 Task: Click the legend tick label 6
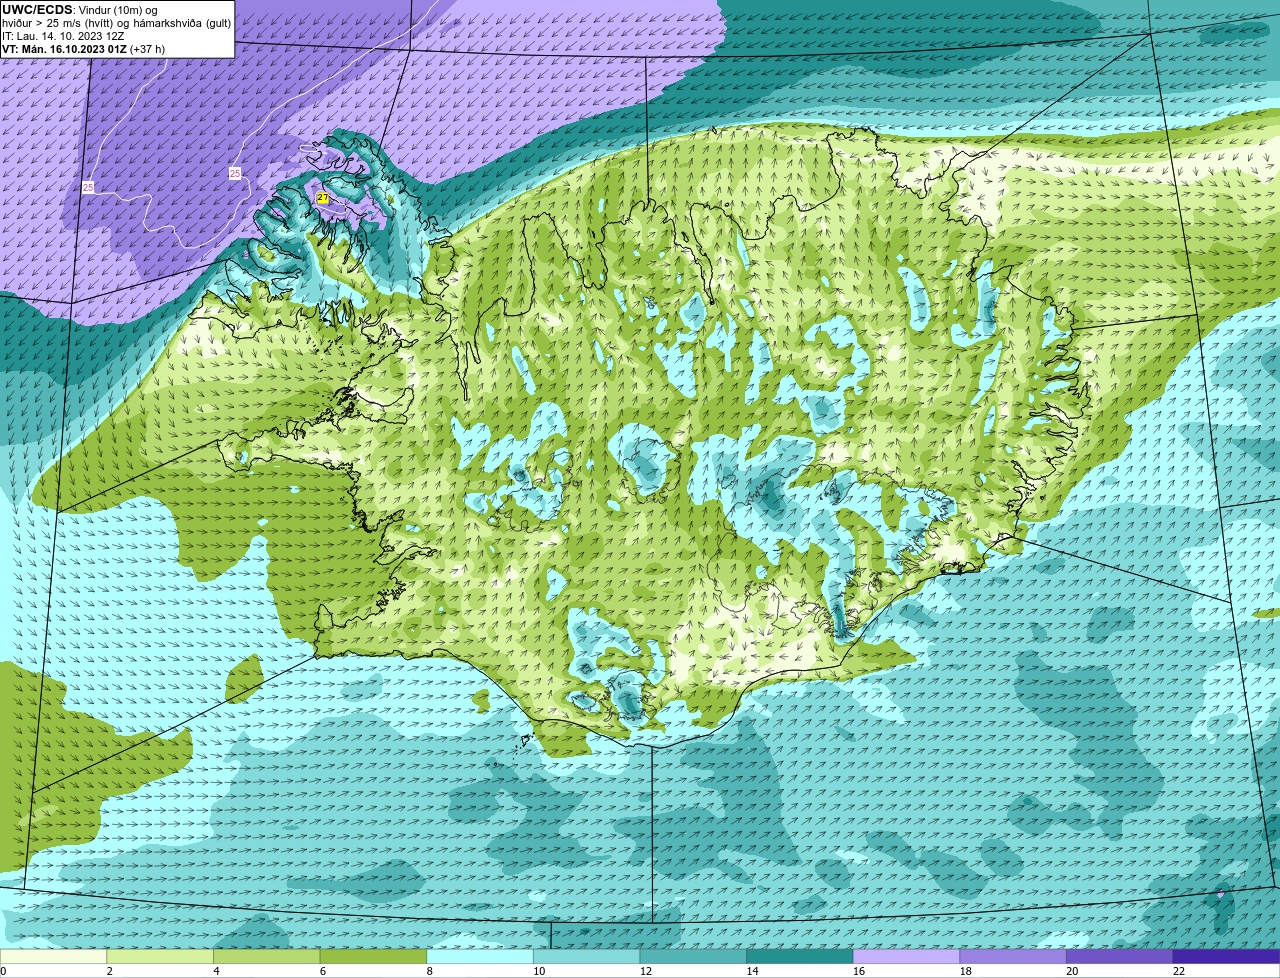[322, 970]
